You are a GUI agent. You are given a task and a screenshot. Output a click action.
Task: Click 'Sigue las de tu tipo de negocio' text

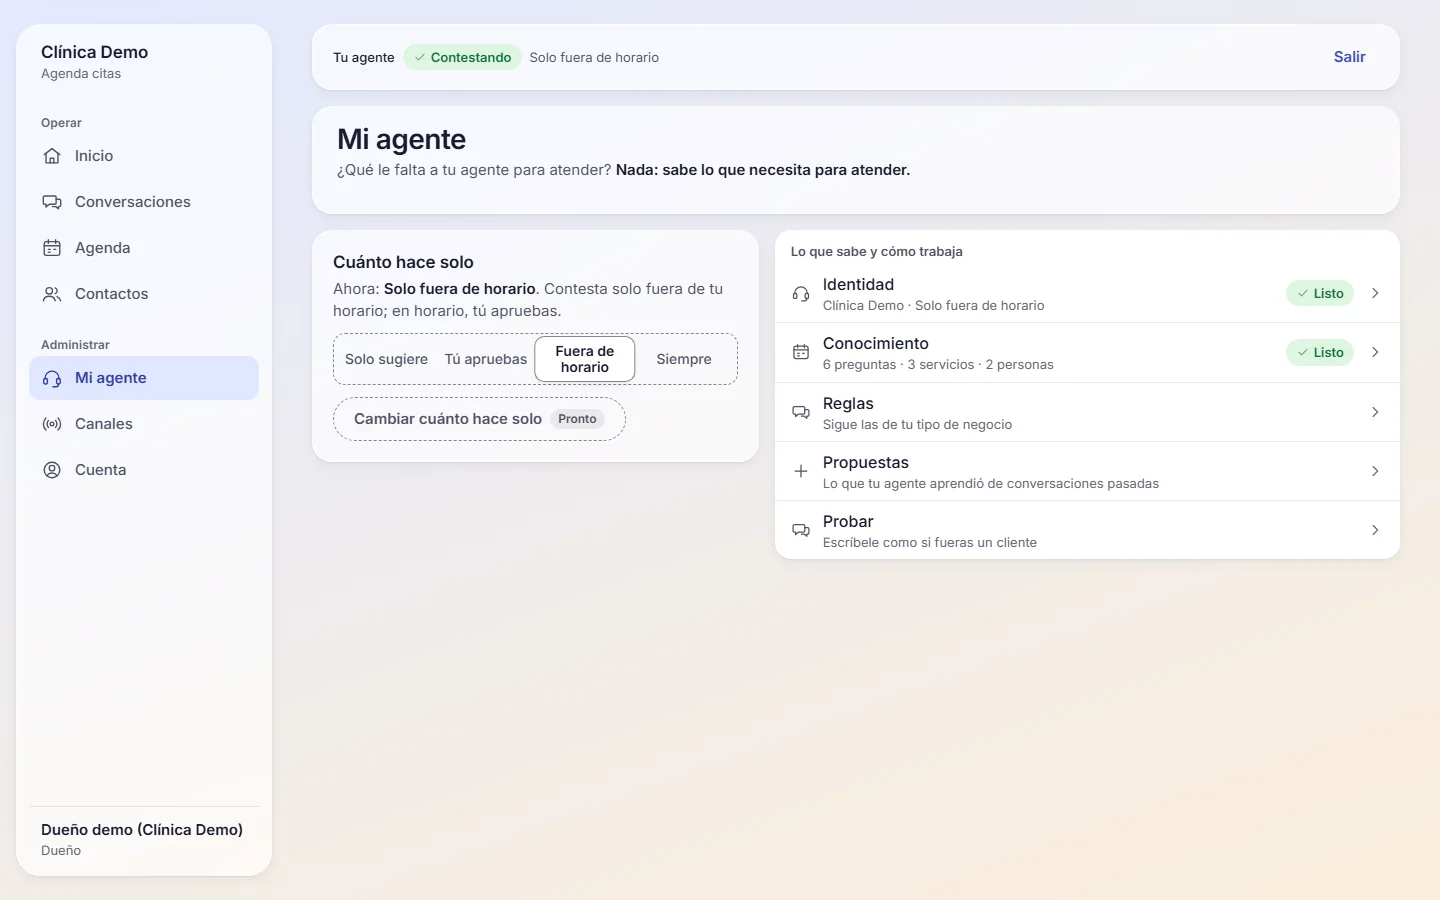pyautogui.click(x=917, y=425)
